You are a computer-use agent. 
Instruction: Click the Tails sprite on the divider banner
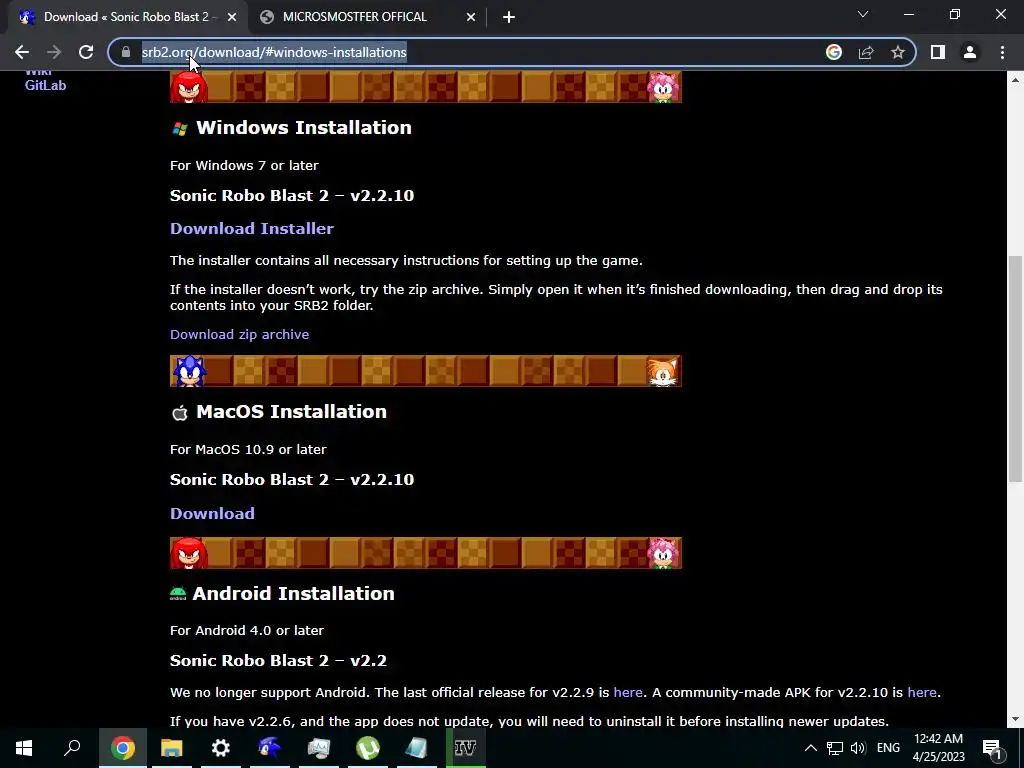[x=663, y=372]
